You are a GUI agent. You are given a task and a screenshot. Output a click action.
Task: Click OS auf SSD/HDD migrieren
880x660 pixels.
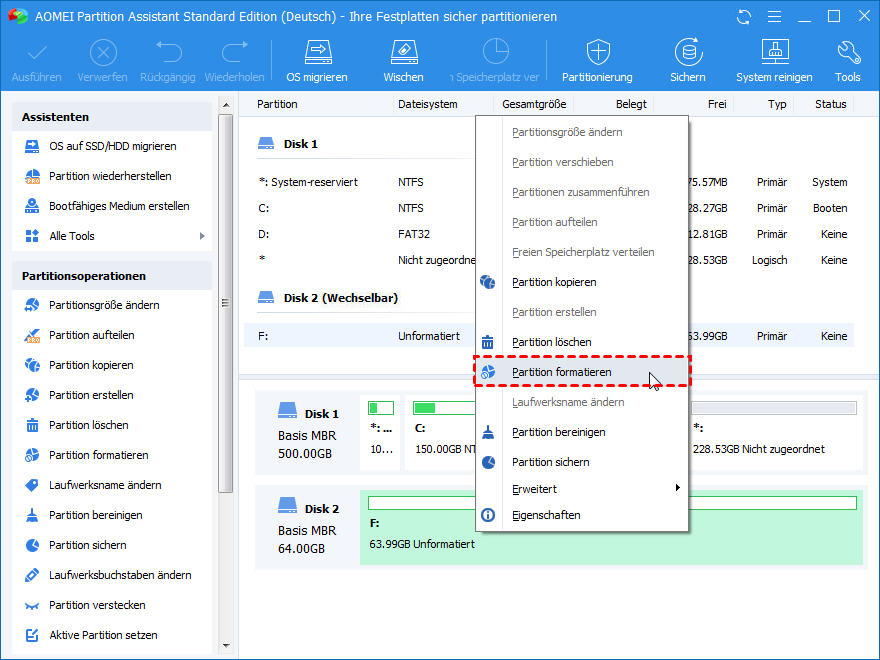[x=112, y=146]
